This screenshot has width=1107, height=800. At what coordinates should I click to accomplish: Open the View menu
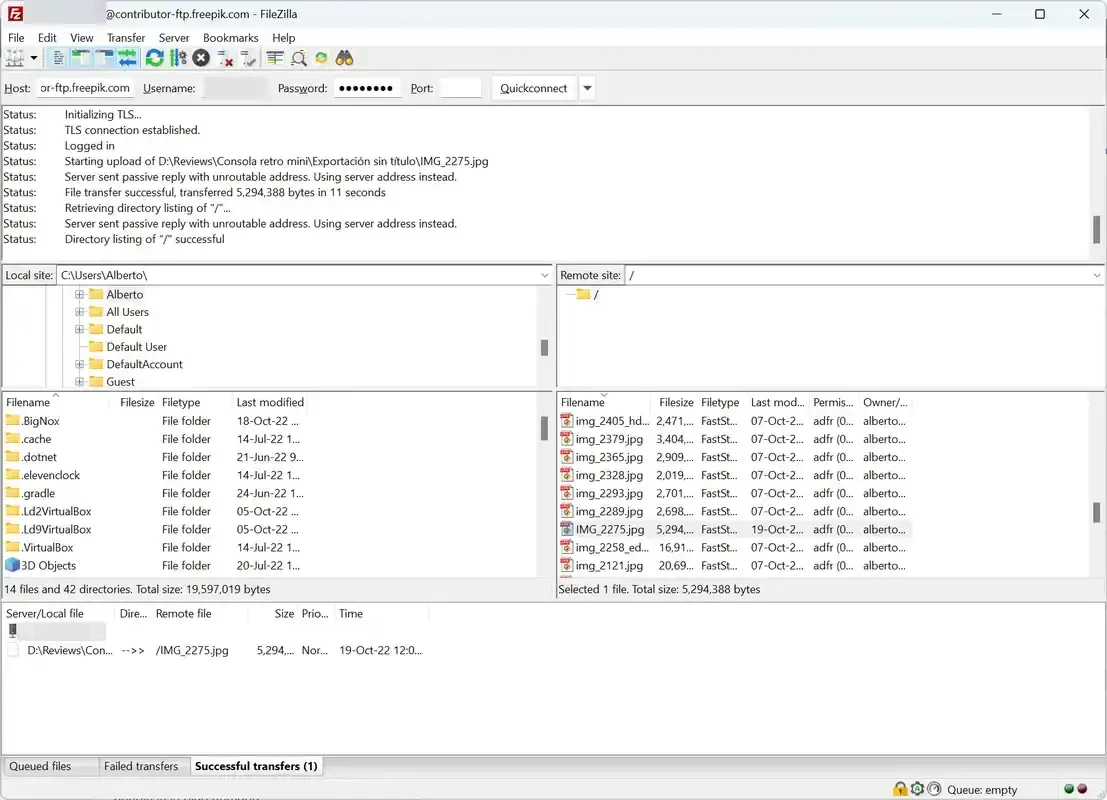point(81,37)
